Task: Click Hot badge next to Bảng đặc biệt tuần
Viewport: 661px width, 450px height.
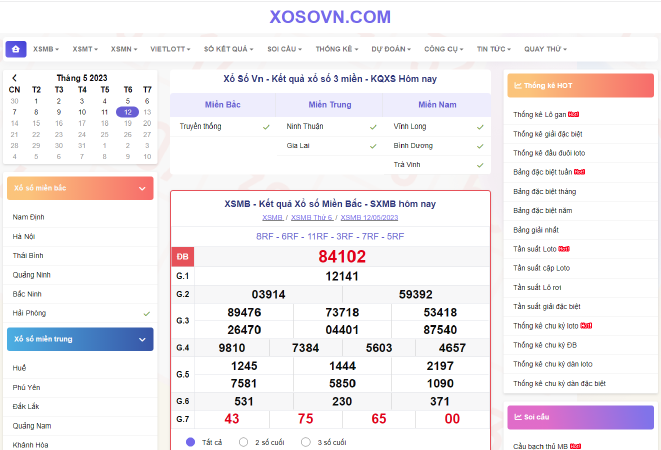Action: coord(579,172)
